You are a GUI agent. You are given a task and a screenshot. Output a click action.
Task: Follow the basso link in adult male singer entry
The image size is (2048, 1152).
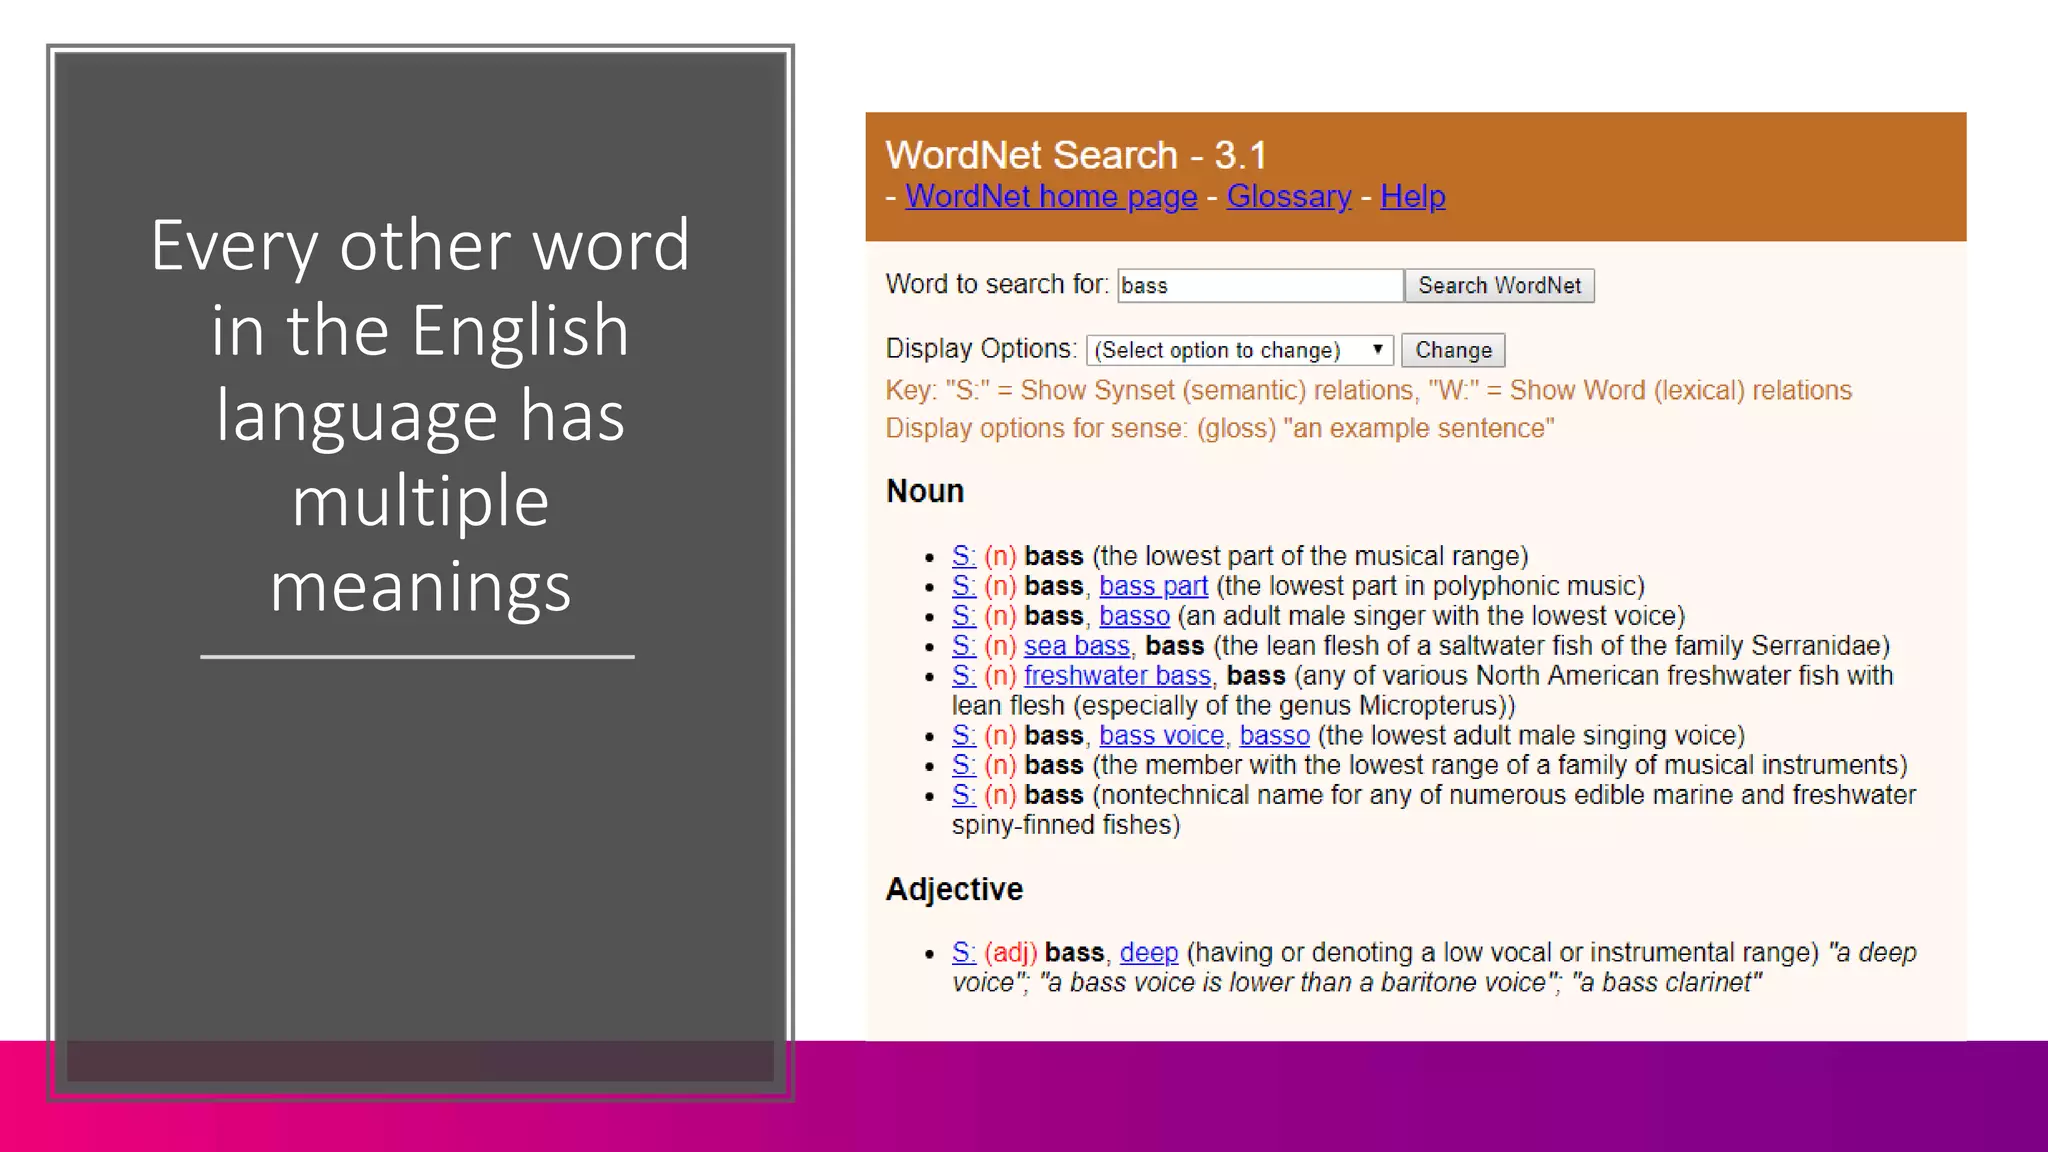pyautogui.click(x=1134, y=616)
